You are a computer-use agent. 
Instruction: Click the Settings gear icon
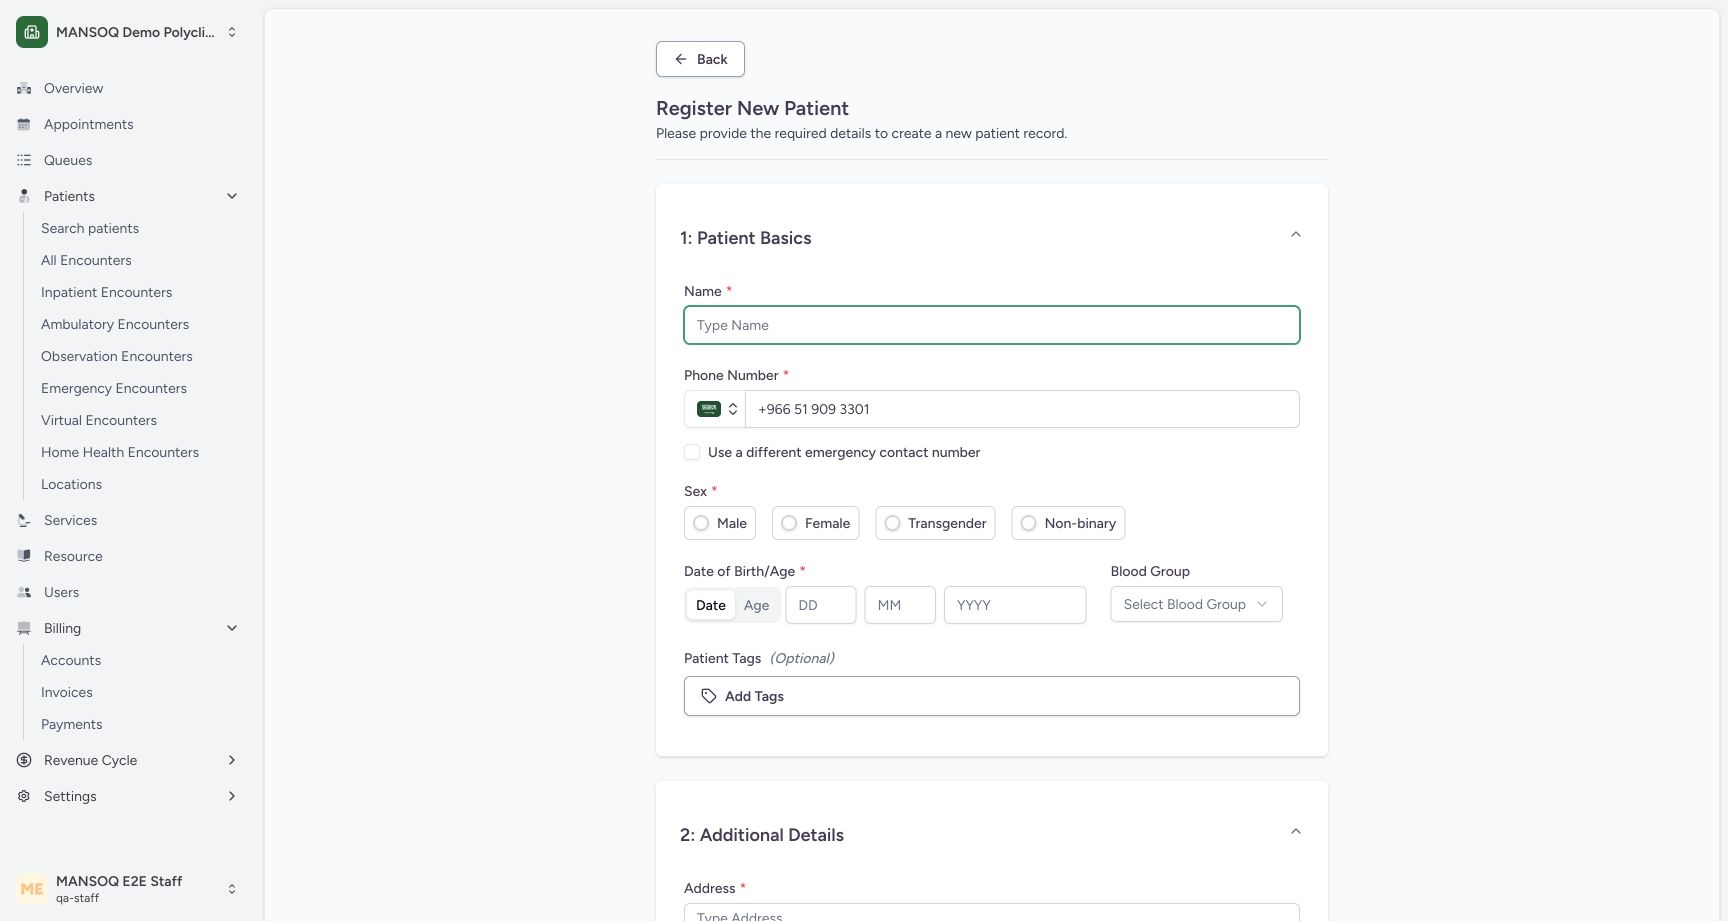24,796
